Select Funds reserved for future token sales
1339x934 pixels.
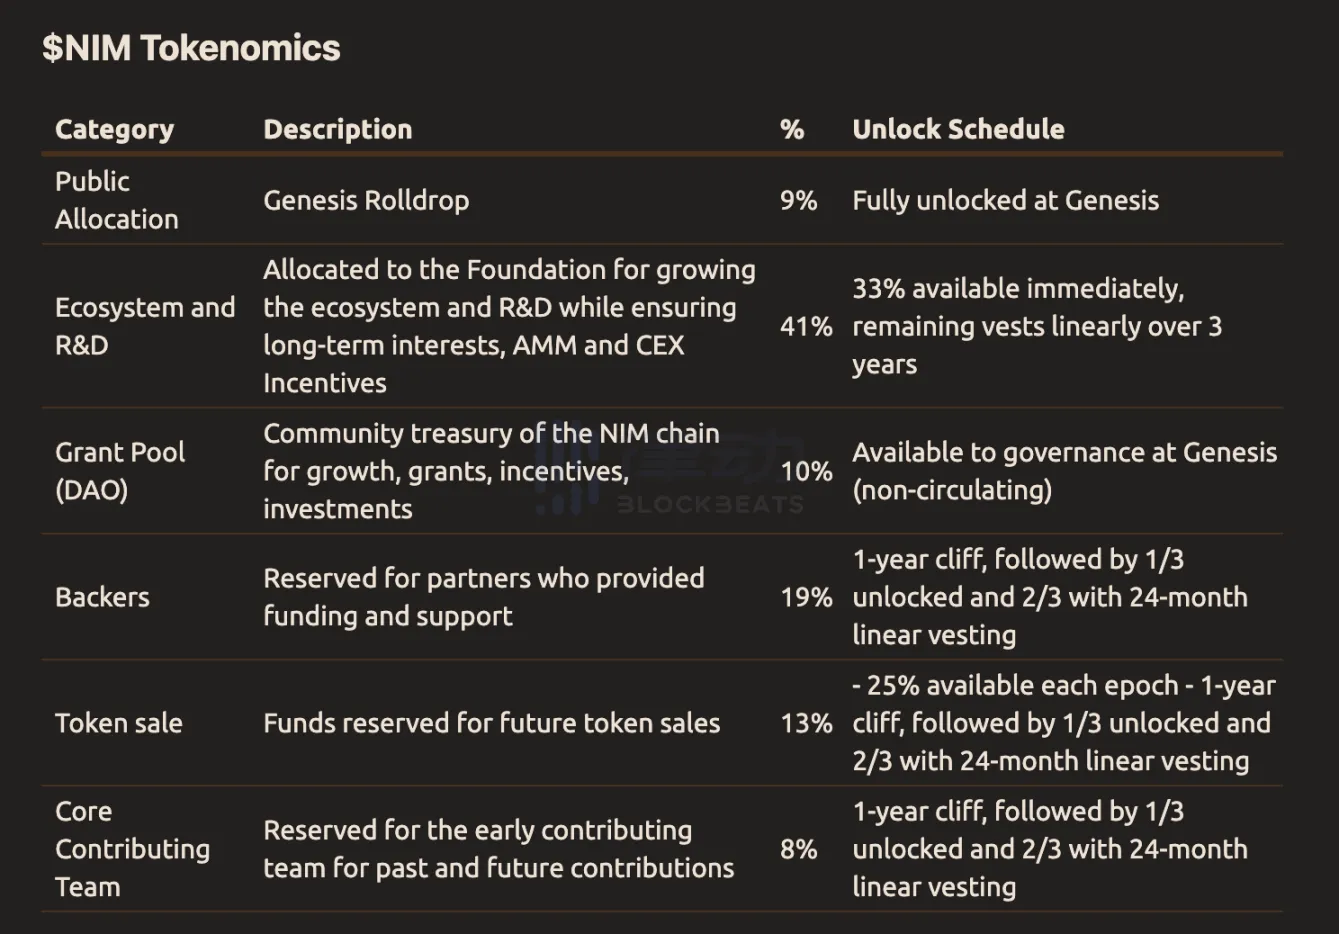tap(491, 723)
